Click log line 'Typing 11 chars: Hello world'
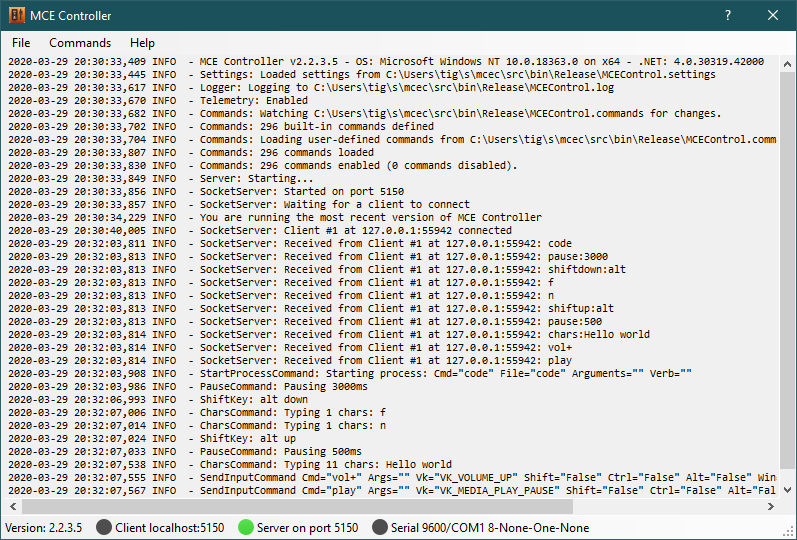797x540 pixels. point(230,465)
